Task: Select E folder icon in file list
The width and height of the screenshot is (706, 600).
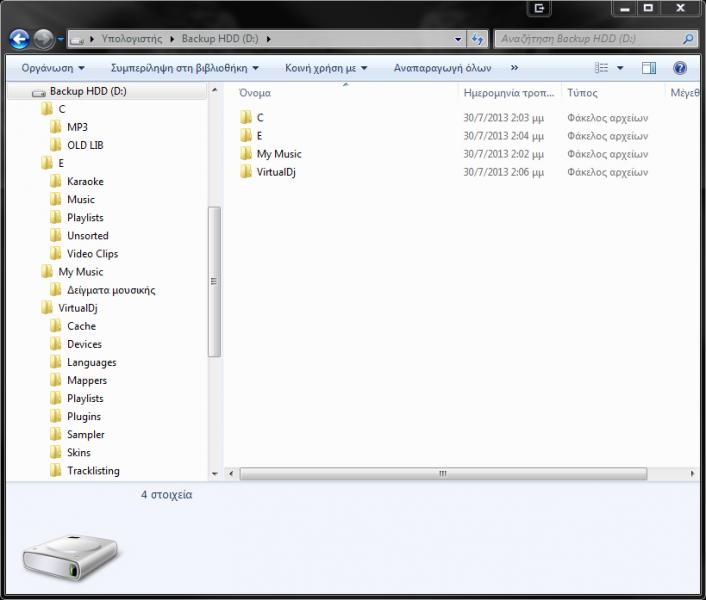Action: tap(246, 135)
